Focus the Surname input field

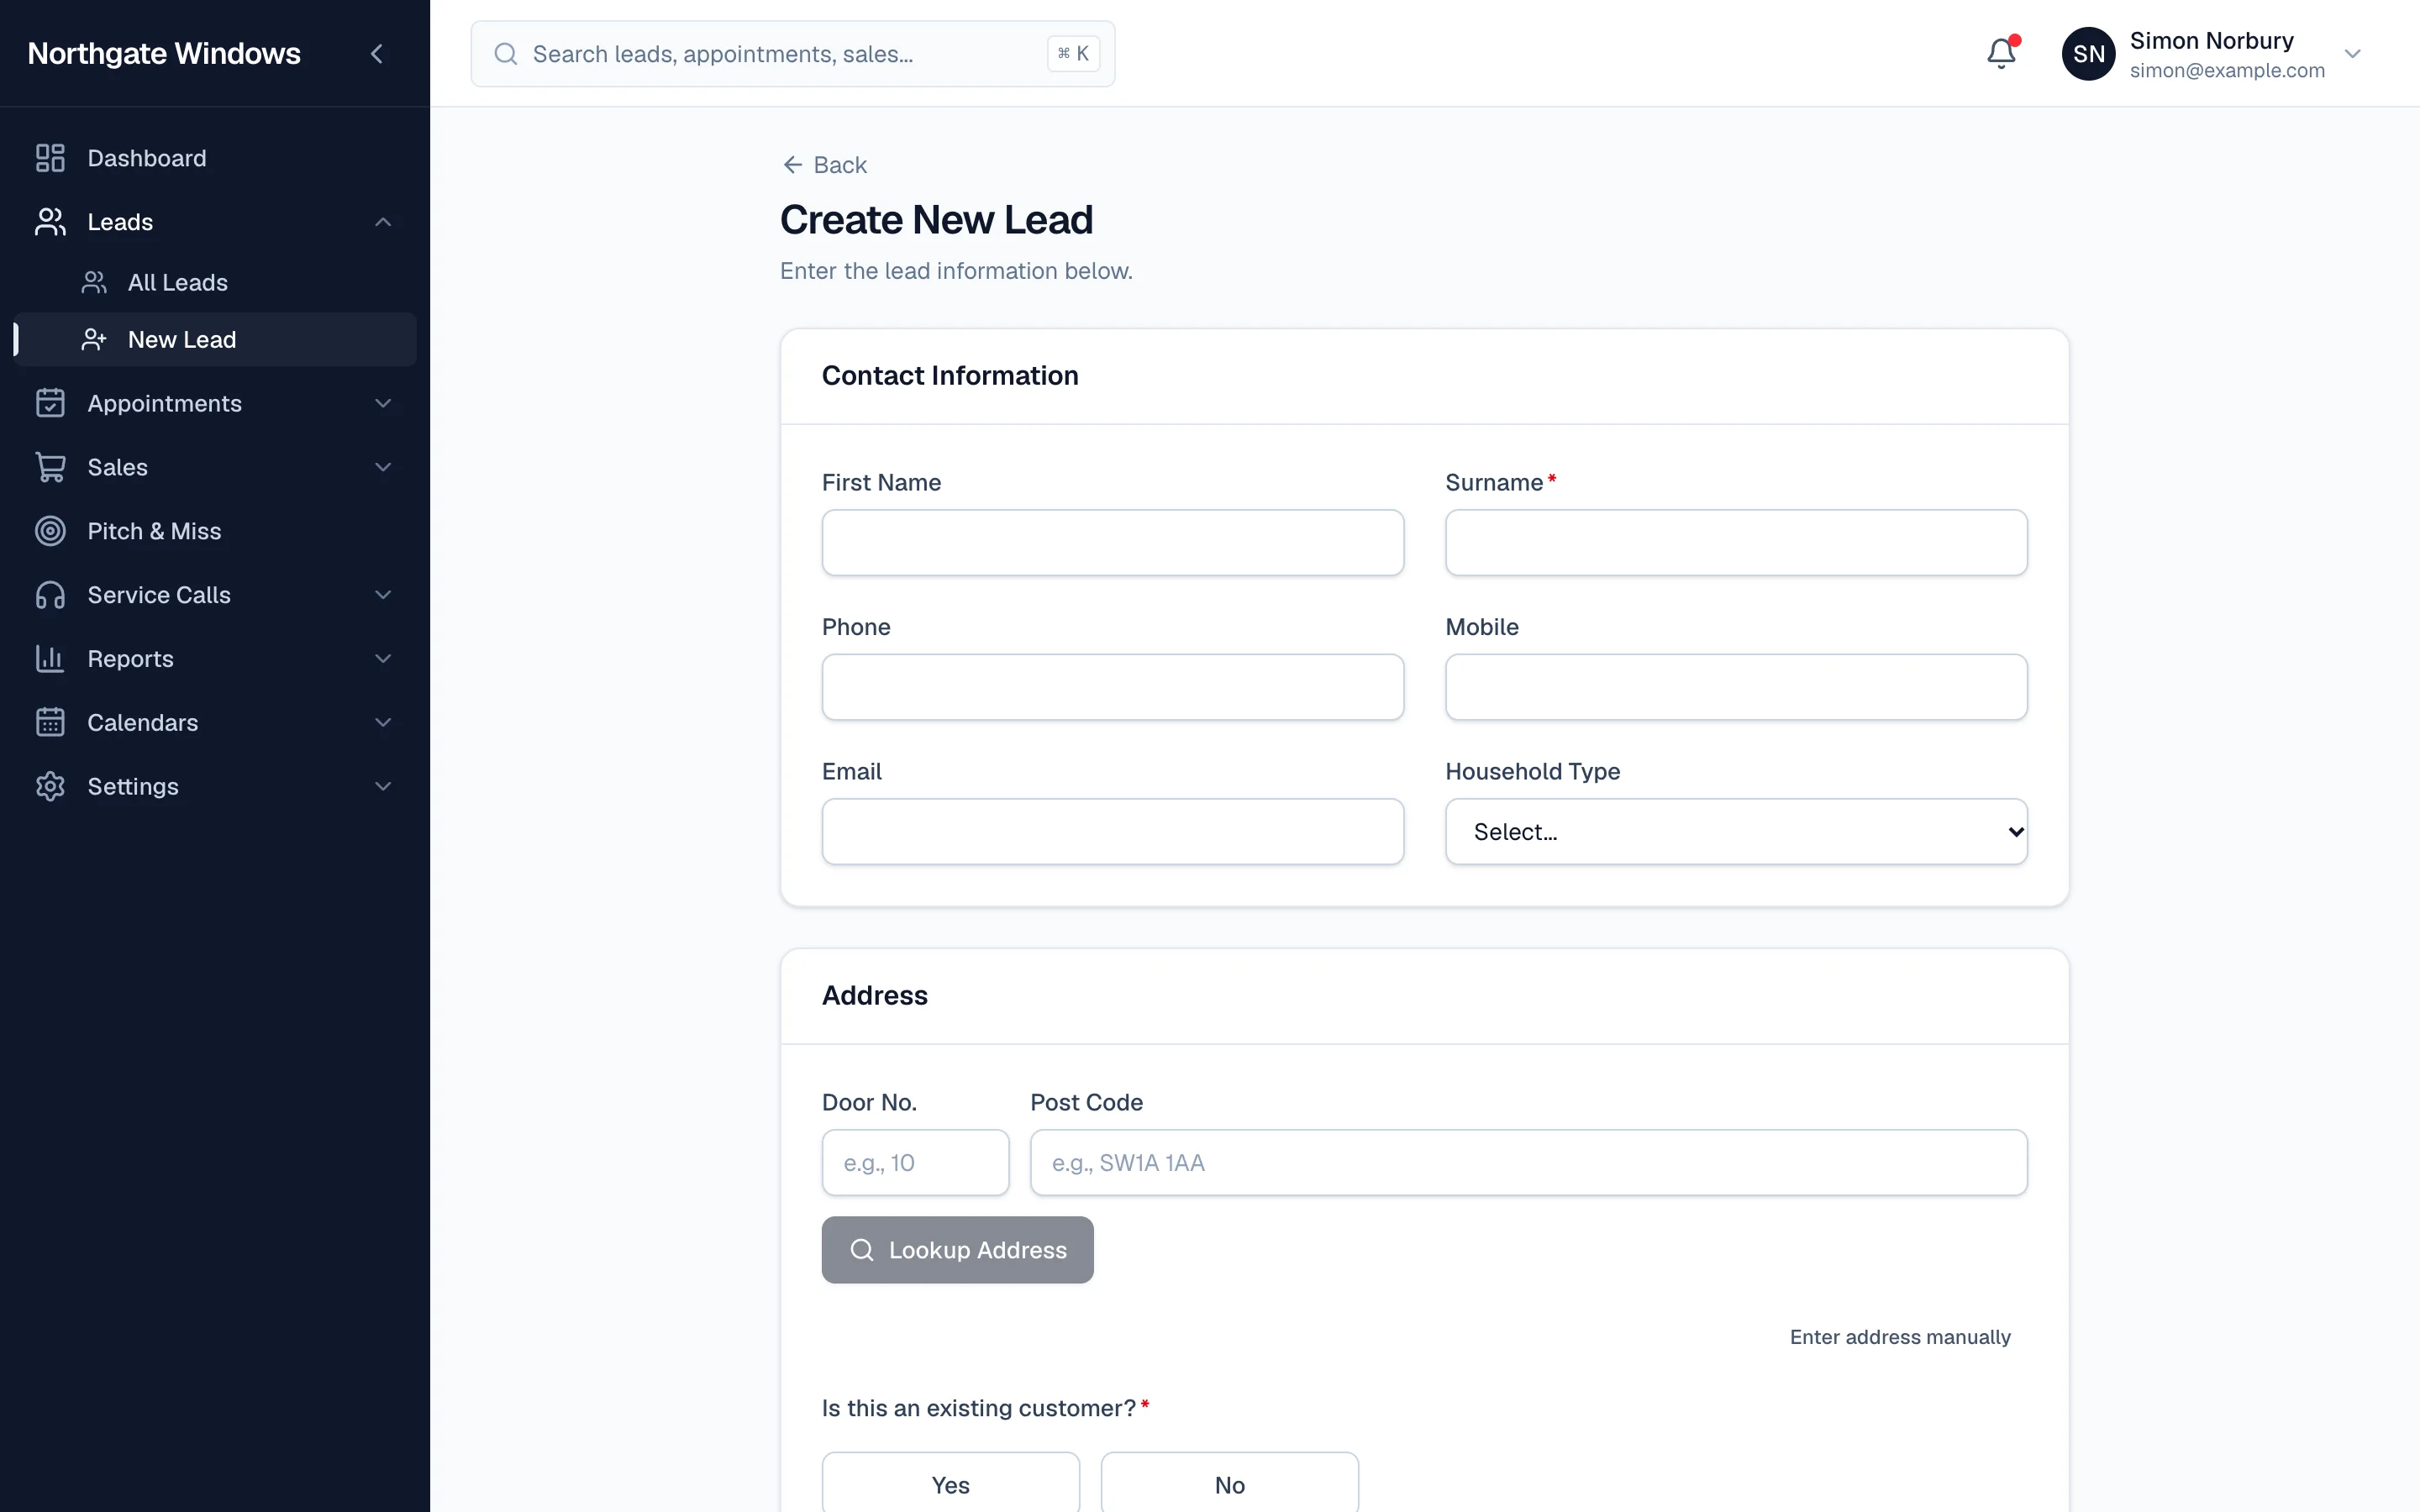pyautogui.click(x=1736, y=543)
